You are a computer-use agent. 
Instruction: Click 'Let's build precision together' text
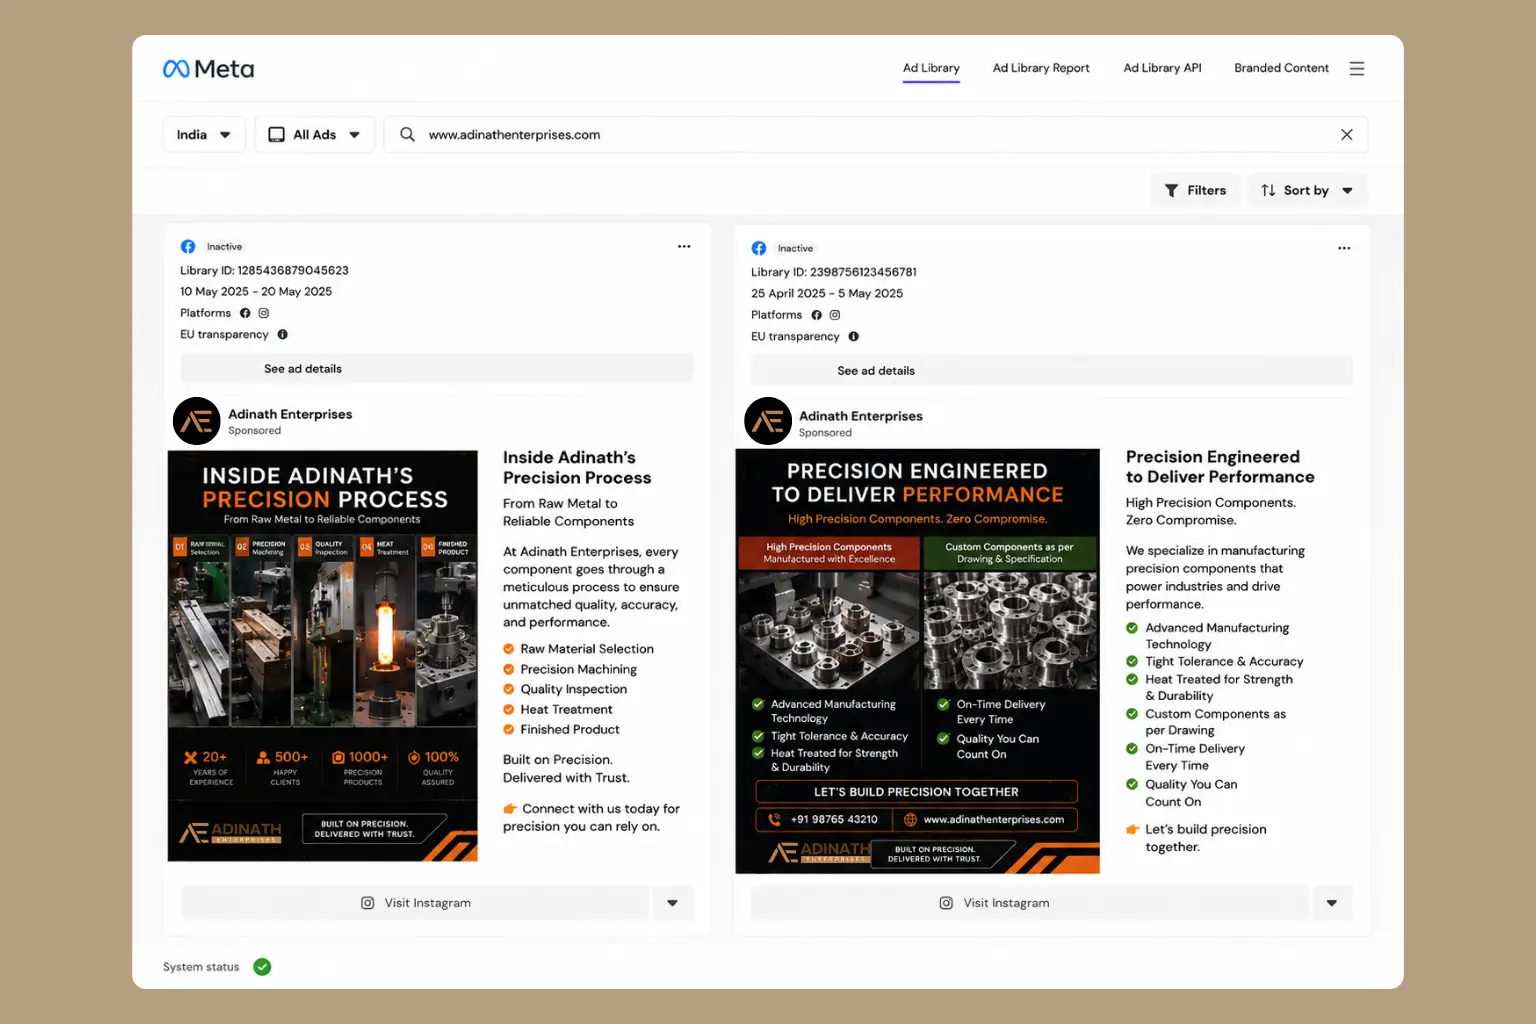pos(1205,838)
